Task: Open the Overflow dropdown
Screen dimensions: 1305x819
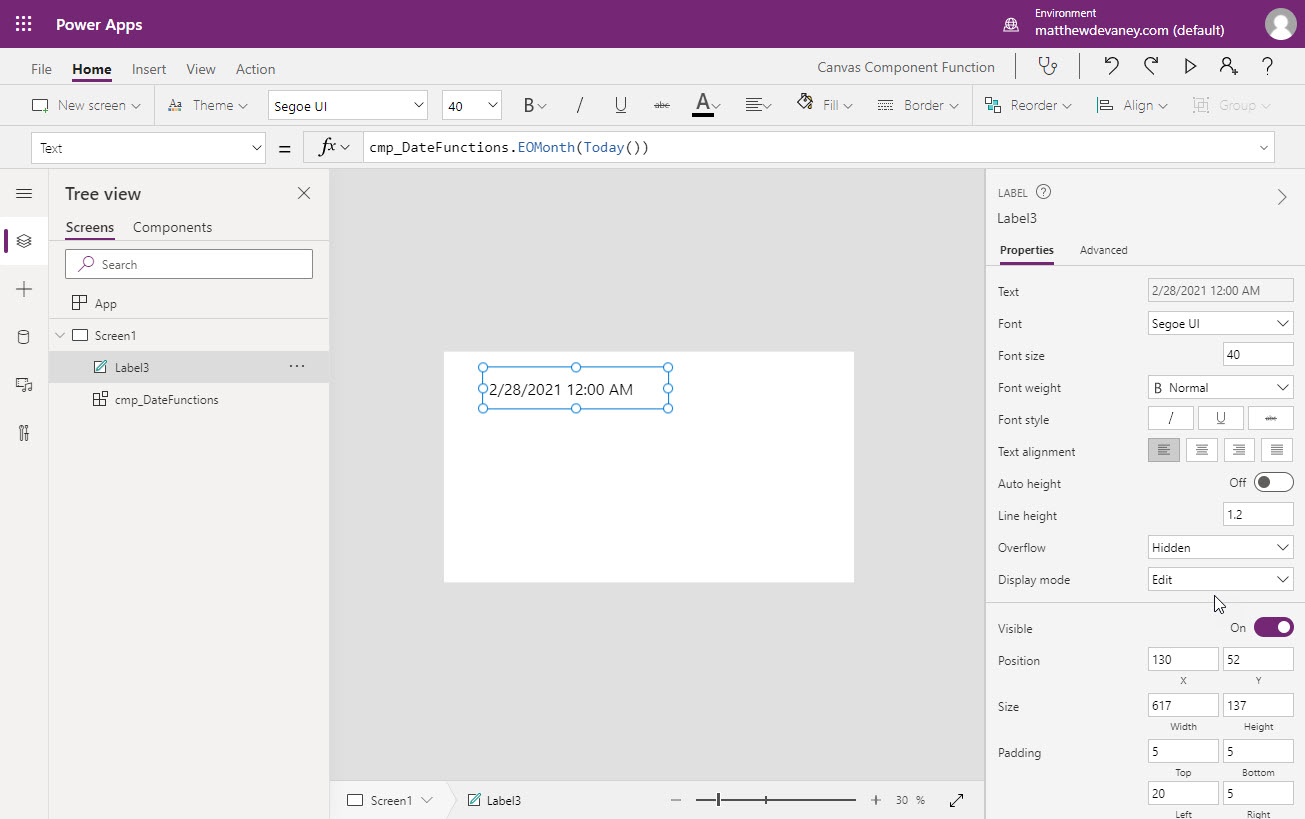Action: tap(1220, 547)
